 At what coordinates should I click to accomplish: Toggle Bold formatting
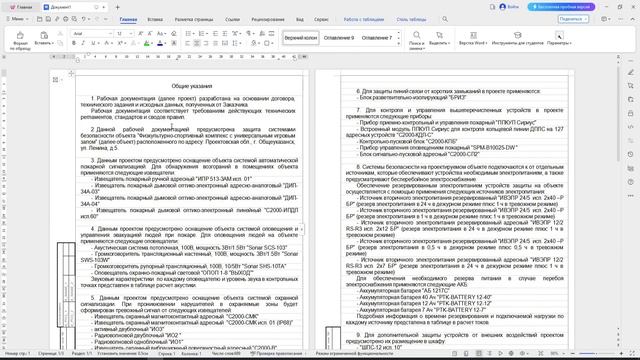[74, 43]
